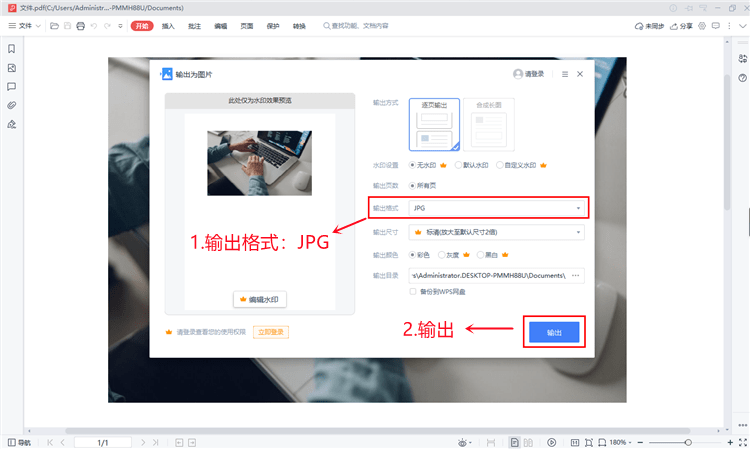Open the 180% zoom level dropdown
The width and height of the screenshot is (750, 449).
pyautogui.click(x=620, y=443)
